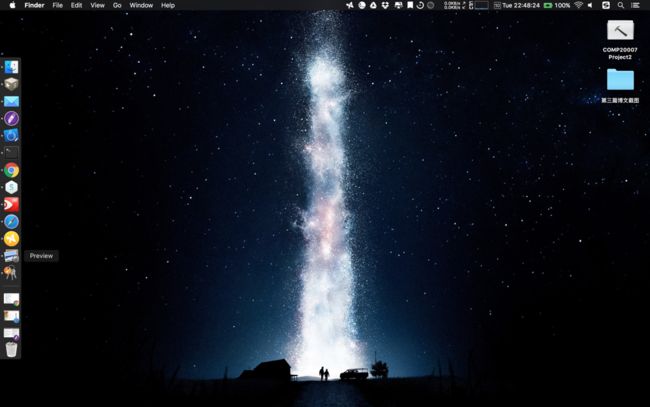650x407 pixels.
Task: Open the Dropbox menu bar icon
Action: click(385, 5)
